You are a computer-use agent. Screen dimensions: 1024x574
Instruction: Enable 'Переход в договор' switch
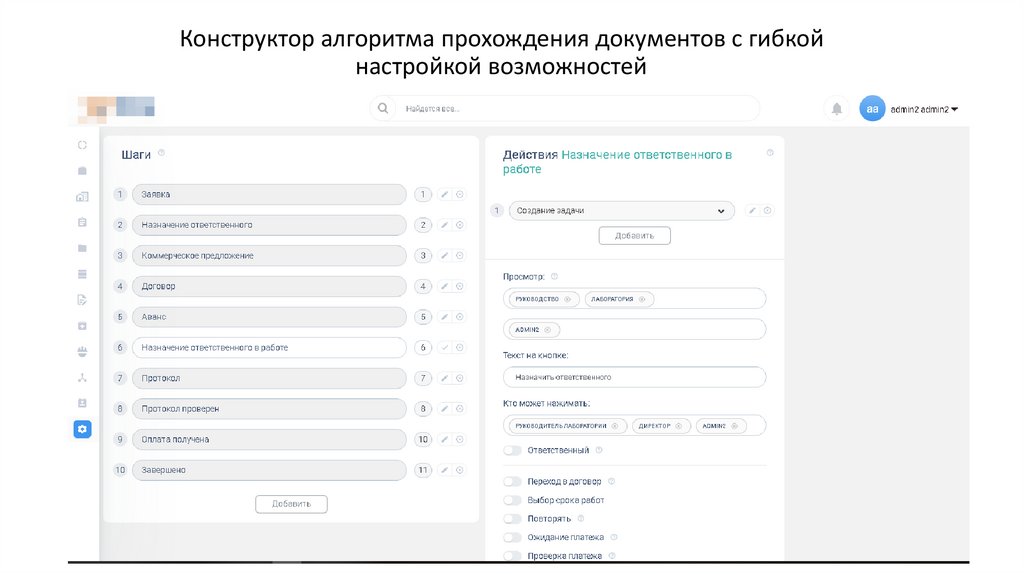pos(513,482)
